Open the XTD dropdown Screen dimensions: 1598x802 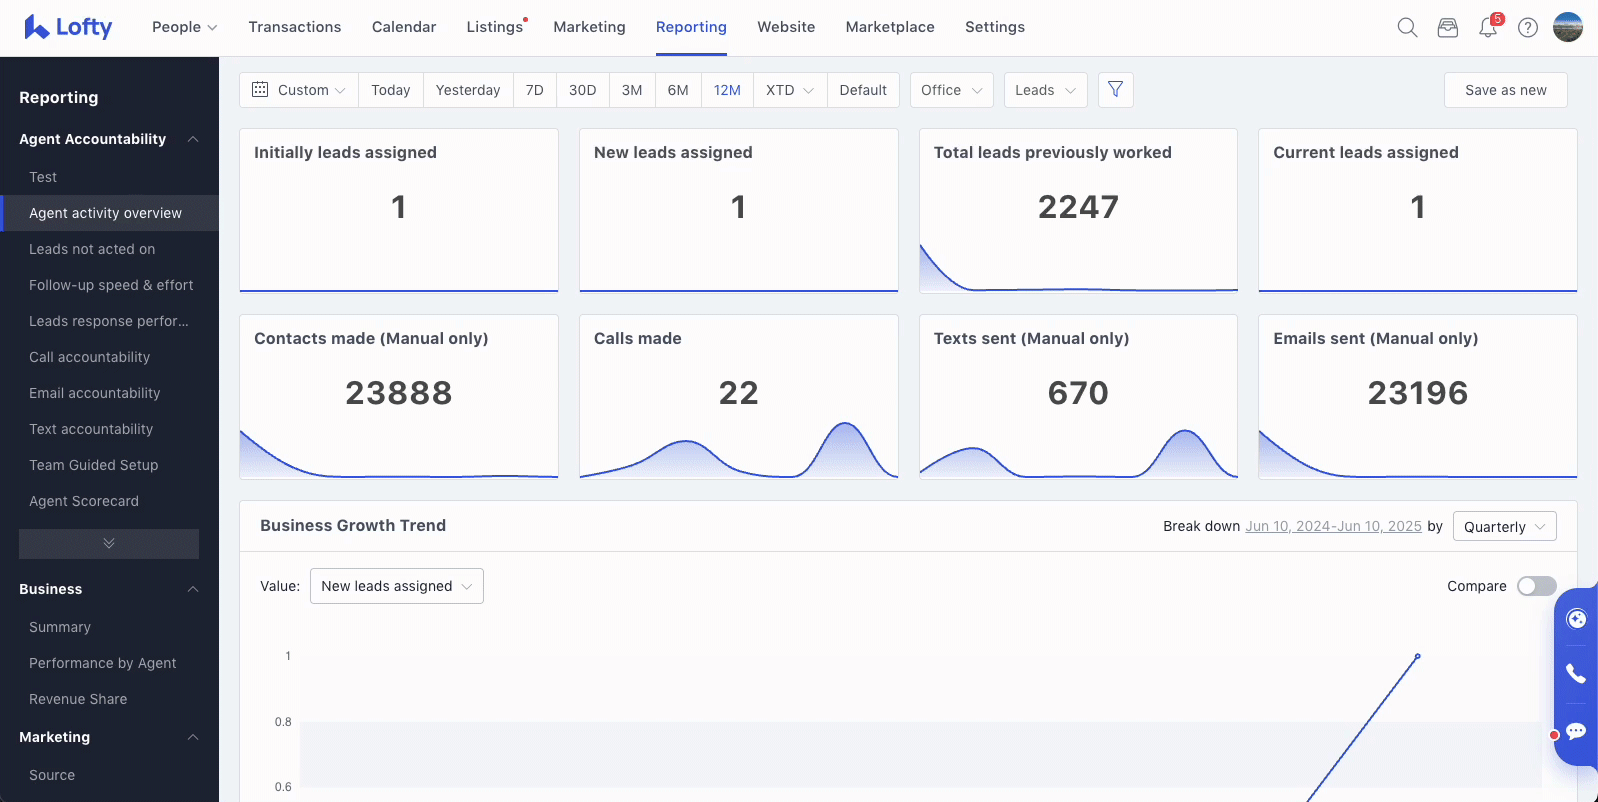[x=790, y=90]
